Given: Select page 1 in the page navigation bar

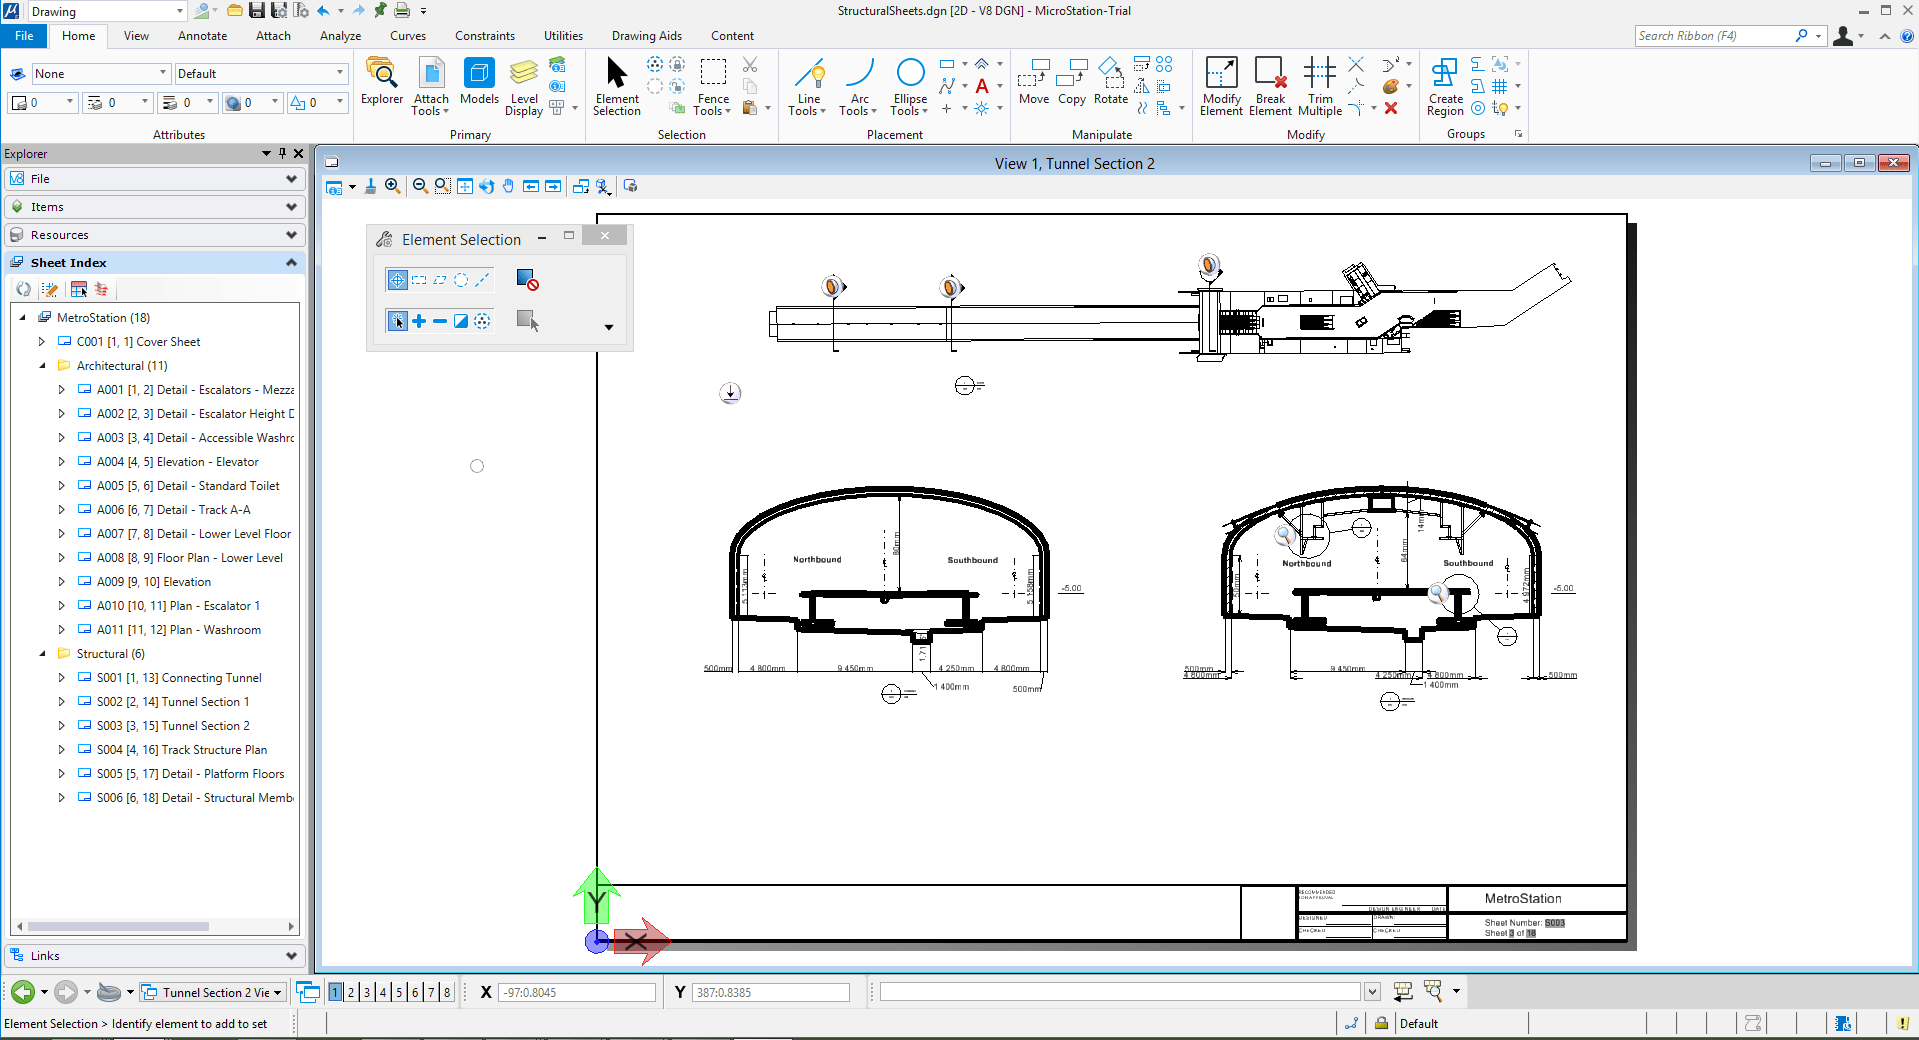Looking at the screenshot, I should [x=336, y=992].
